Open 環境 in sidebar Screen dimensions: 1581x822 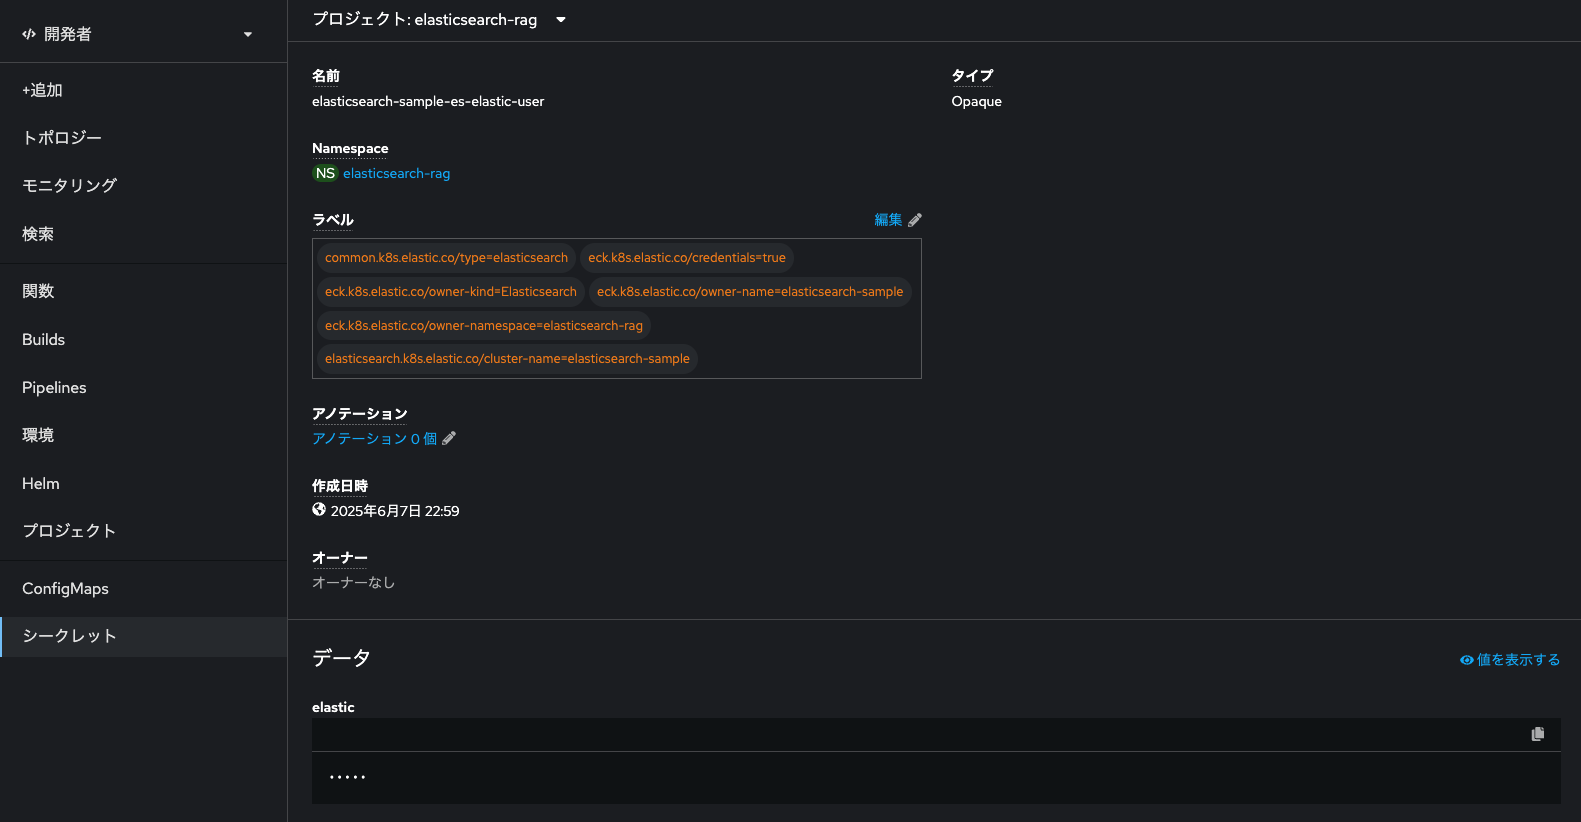tap(143, 435)
